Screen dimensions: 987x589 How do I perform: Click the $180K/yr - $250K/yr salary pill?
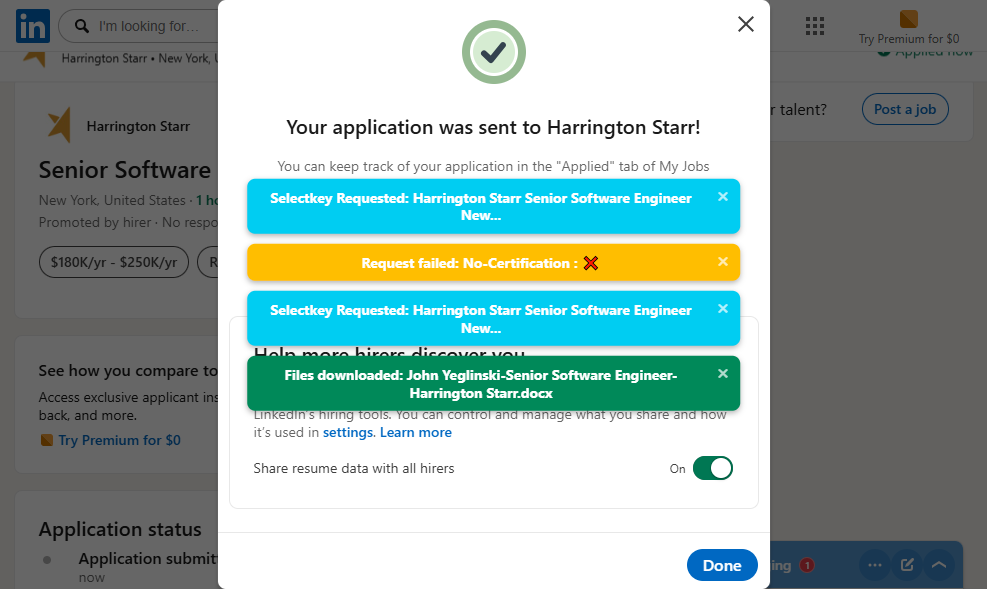(113, 262)
